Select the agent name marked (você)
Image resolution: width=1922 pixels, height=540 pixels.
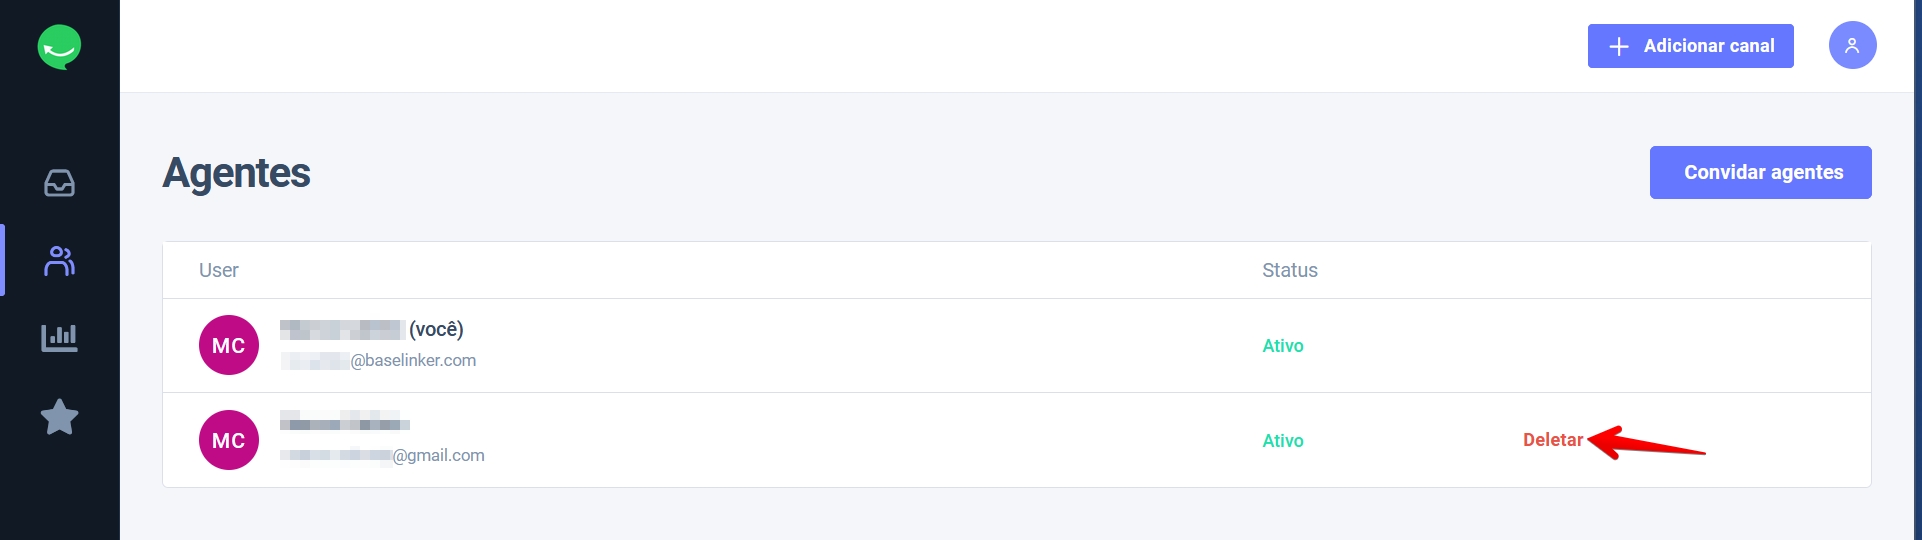(371, 329)
